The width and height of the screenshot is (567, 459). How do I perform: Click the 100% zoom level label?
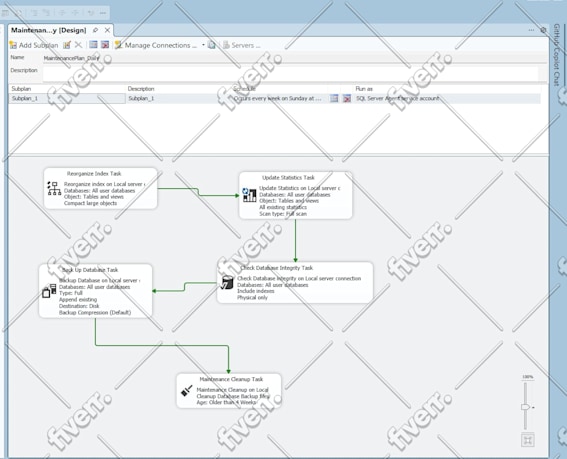pos(528,377)
